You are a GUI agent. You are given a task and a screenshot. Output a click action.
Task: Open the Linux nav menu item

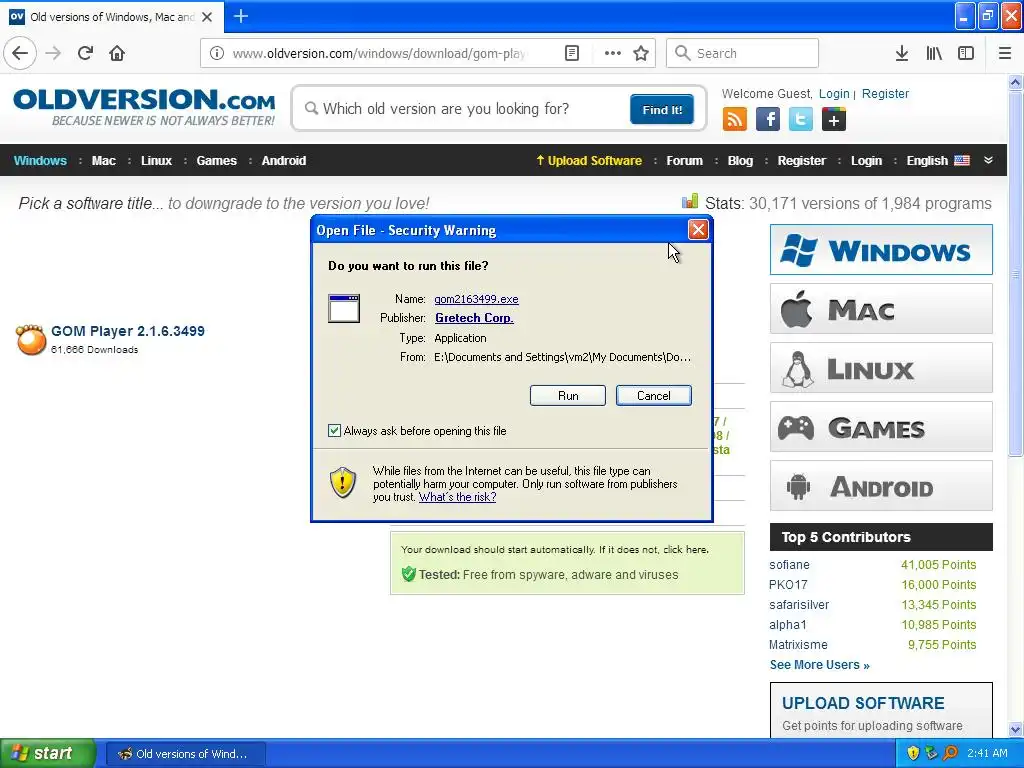[x=157, y=161]
